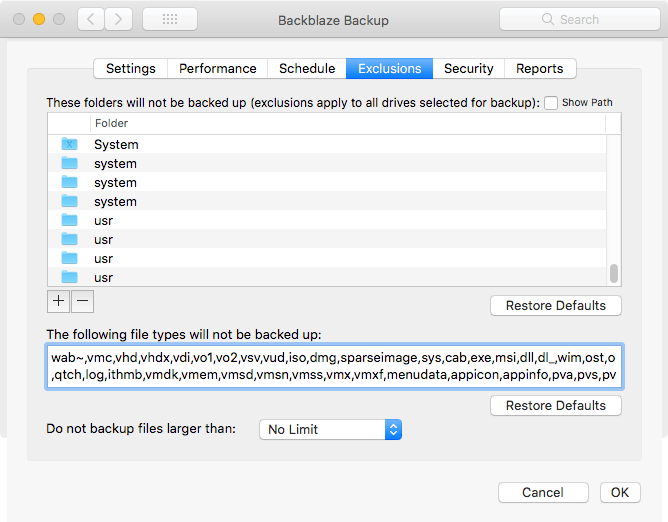Restore Defaults for excluded file types
The image size is (668, 522).
(556, 405)
